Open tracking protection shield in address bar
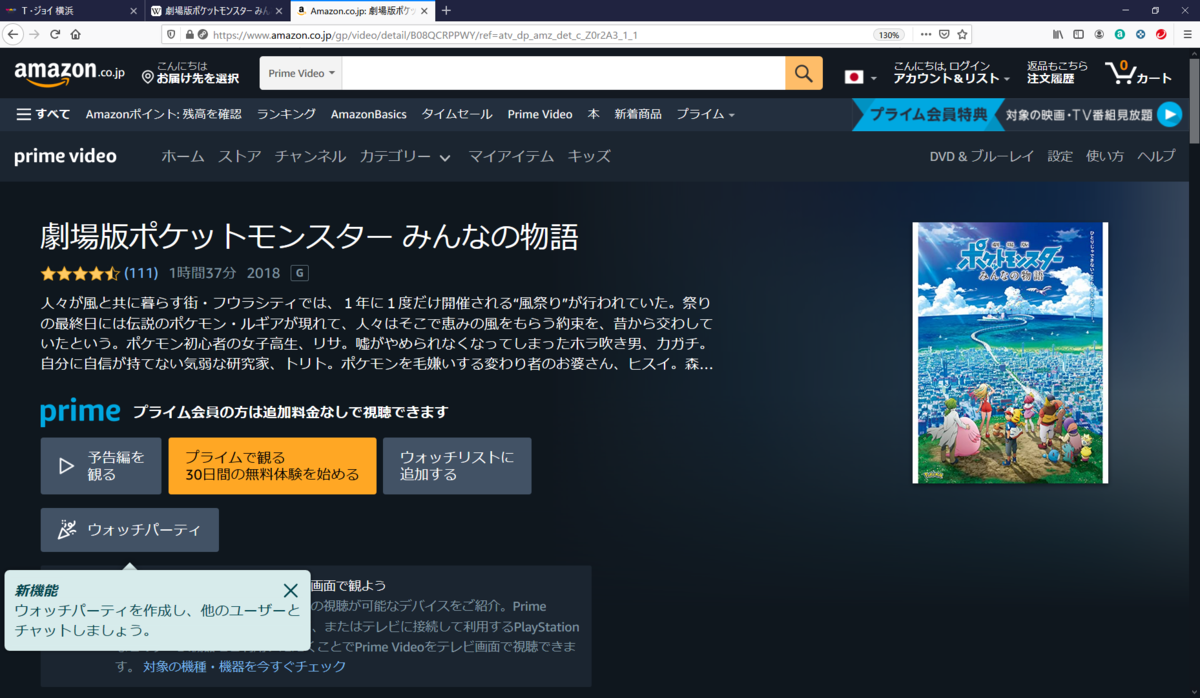This screenshot has width=1200, height=698. click(172, 34)
